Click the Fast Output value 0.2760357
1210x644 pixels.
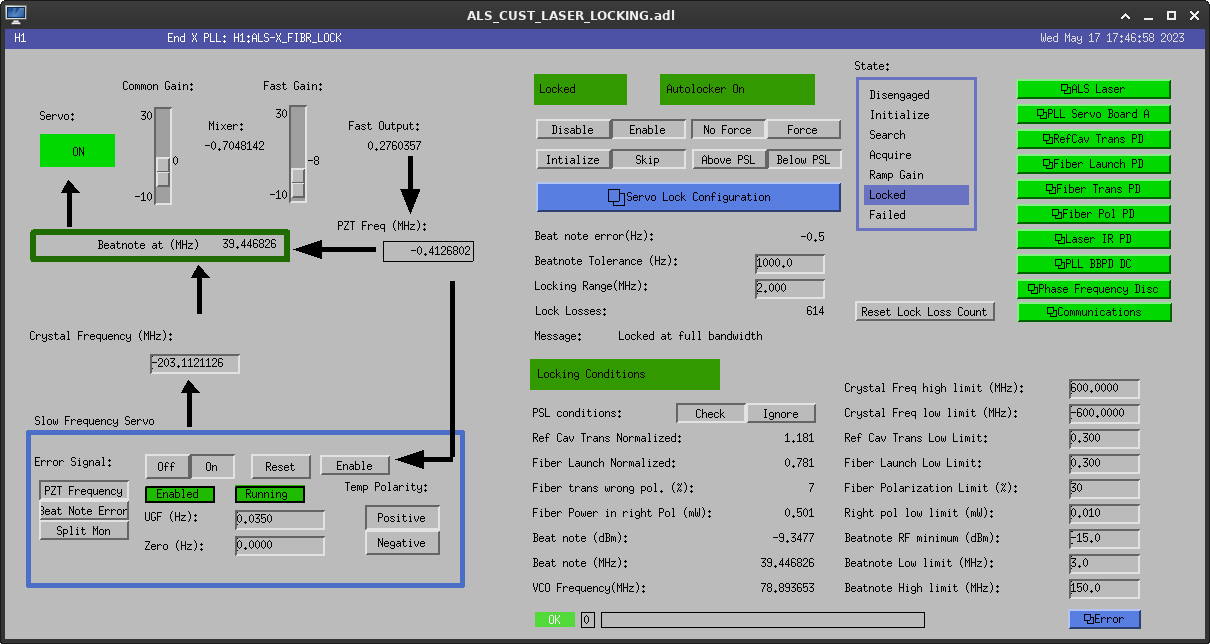(394, 146)
